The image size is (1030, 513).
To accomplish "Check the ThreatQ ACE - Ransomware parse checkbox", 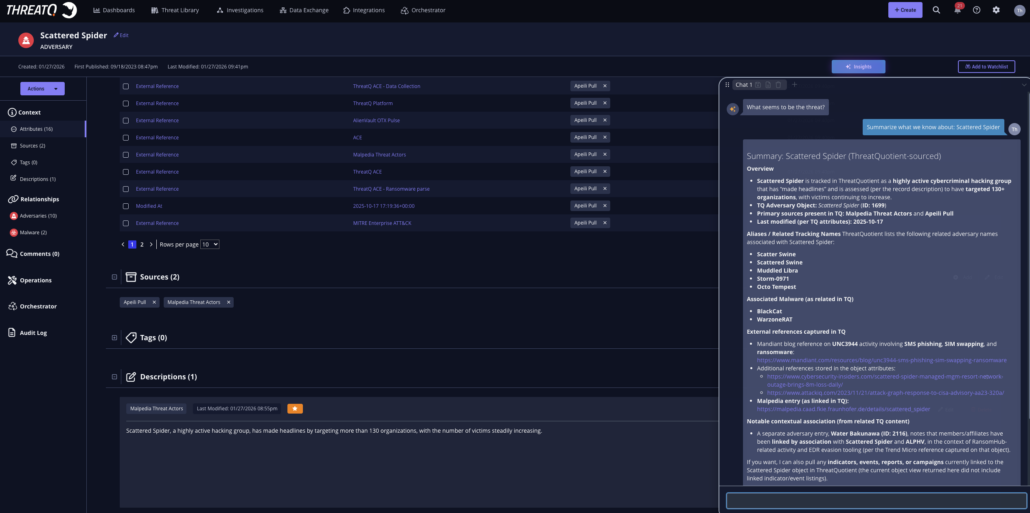I will click(x=125, y=189).
